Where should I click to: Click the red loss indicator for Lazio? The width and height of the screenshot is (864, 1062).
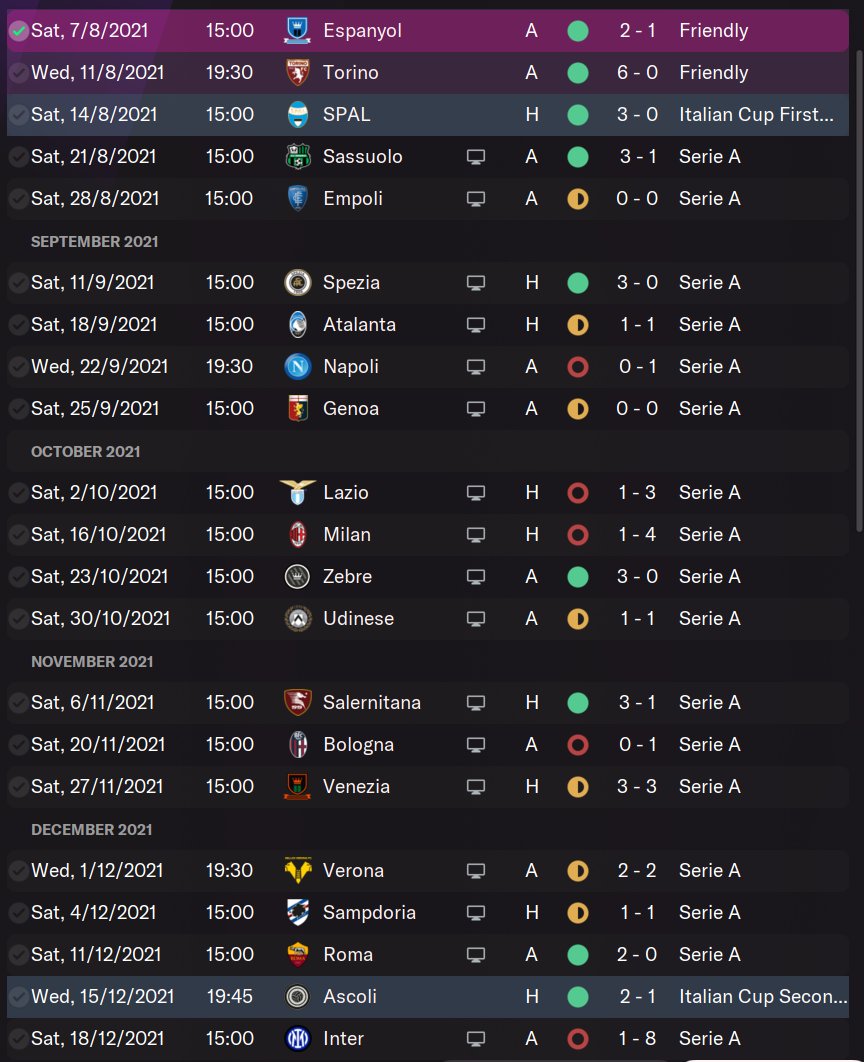(577, 493)
